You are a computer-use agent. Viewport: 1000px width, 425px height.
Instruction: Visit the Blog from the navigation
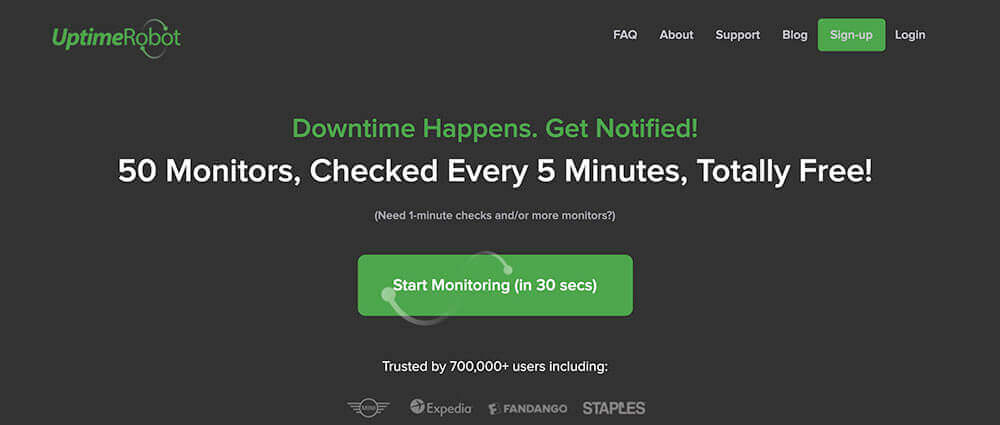coord(795,35)
